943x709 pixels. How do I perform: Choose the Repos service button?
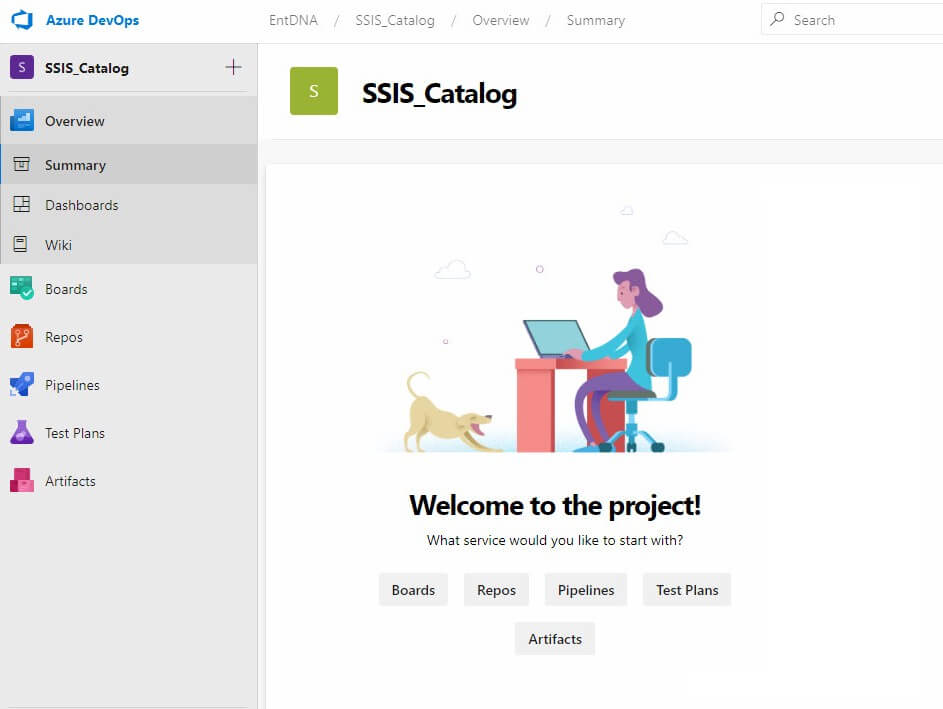coord(496,590)
